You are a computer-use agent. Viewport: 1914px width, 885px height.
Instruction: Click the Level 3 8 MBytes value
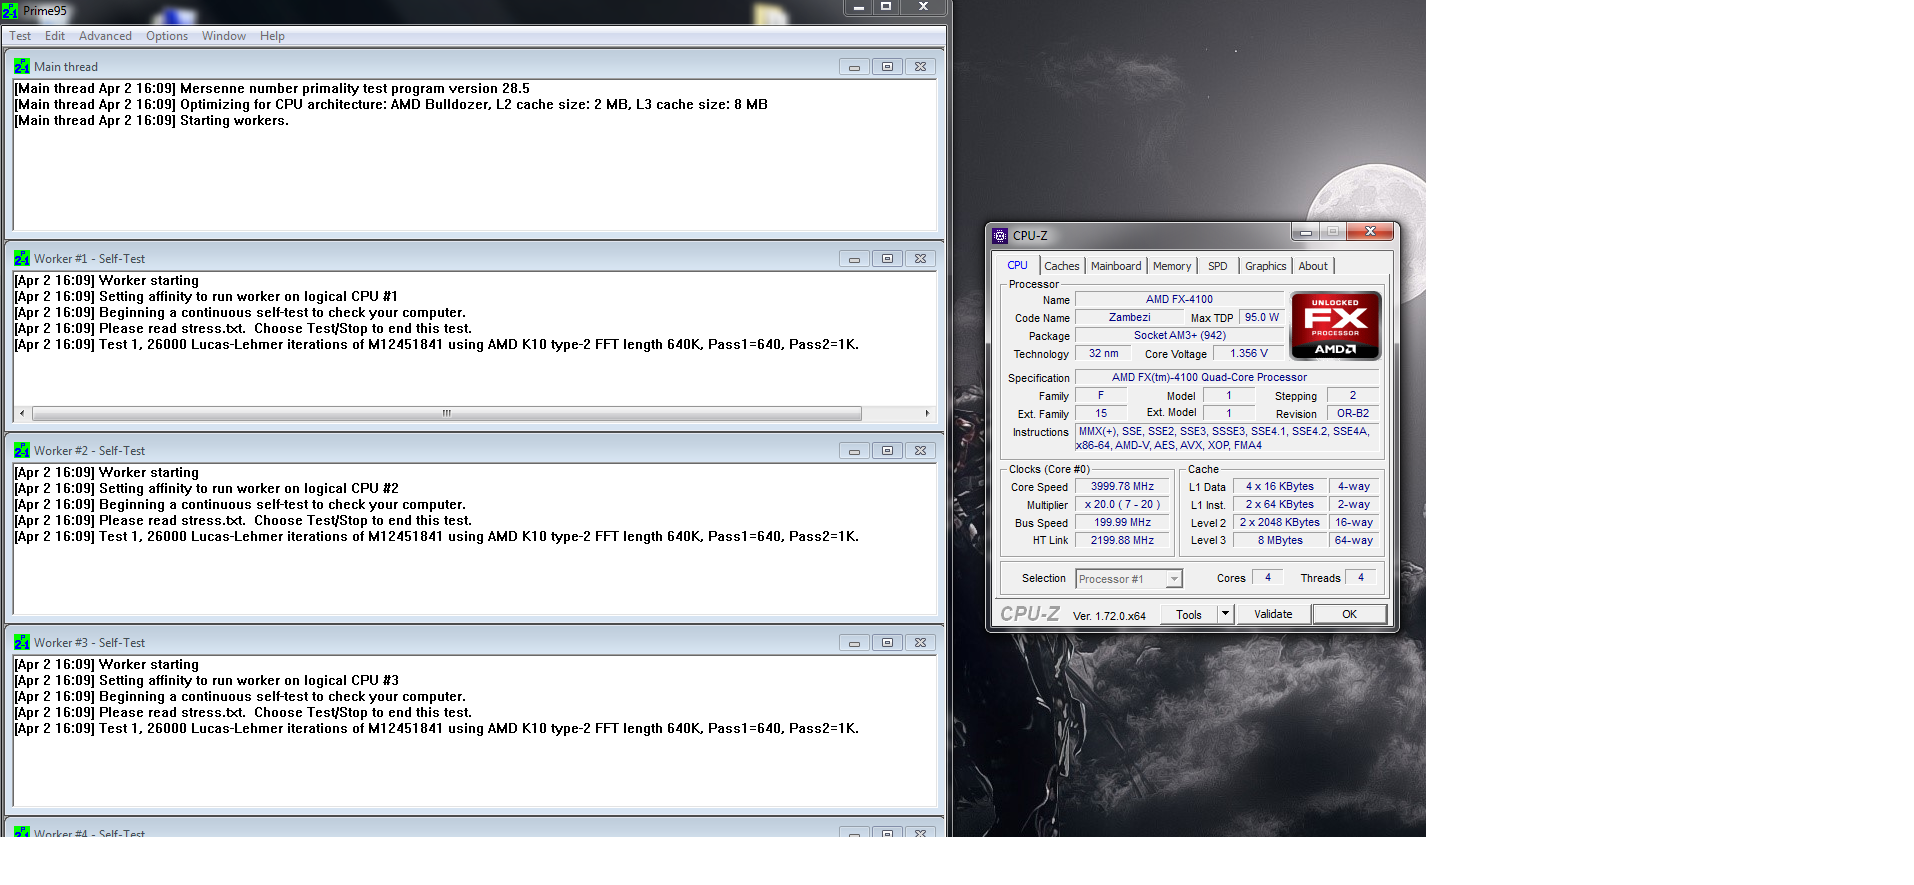point(1280,540)
